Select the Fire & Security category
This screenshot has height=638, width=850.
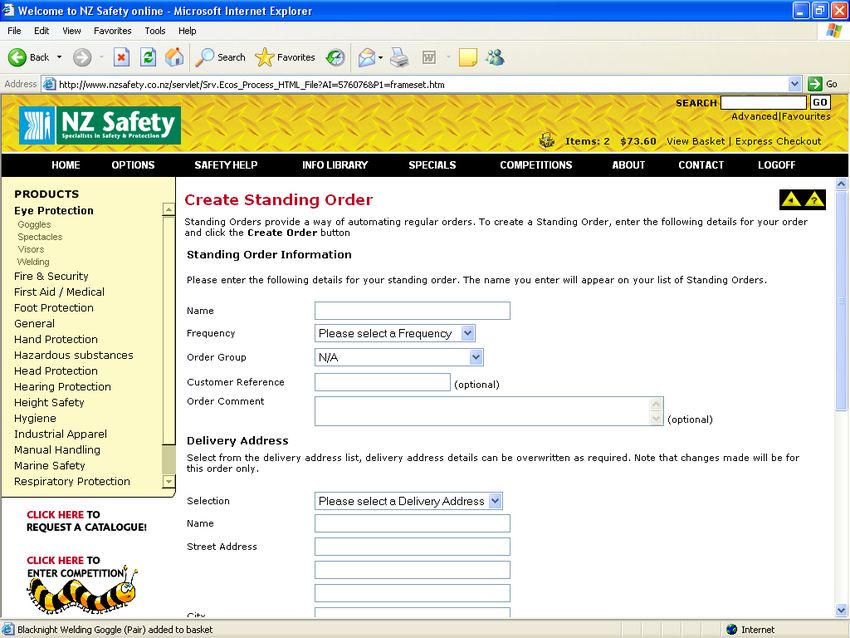(x=51, y=276)
